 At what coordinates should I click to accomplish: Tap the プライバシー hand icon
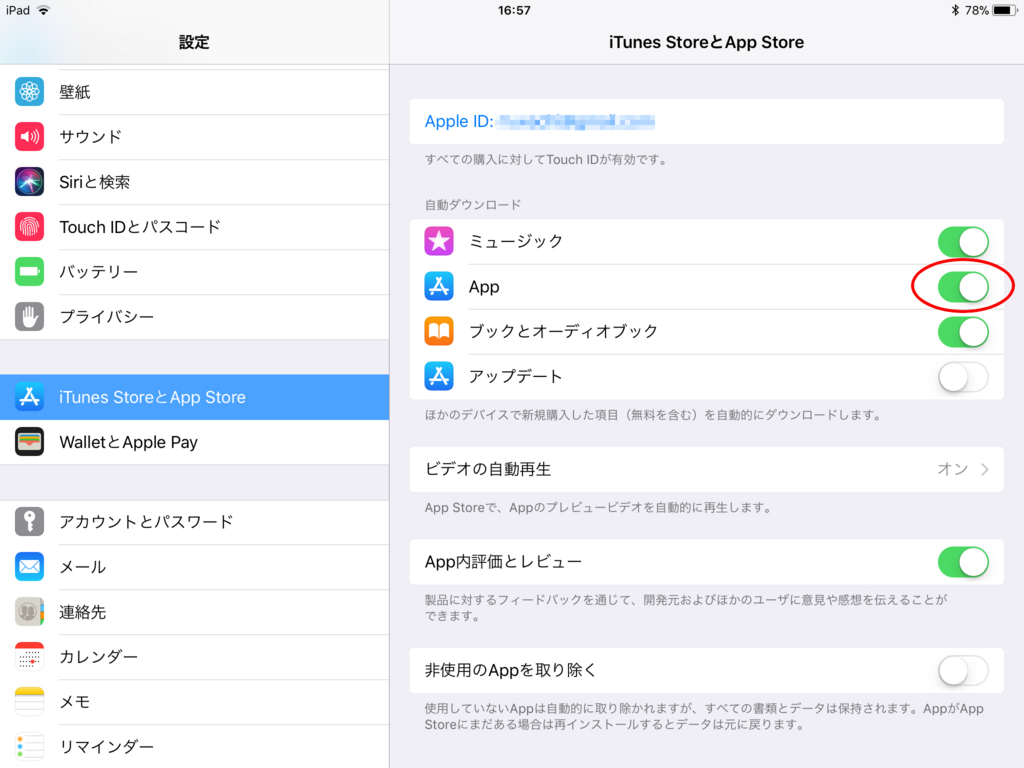[x=29, y=317]
